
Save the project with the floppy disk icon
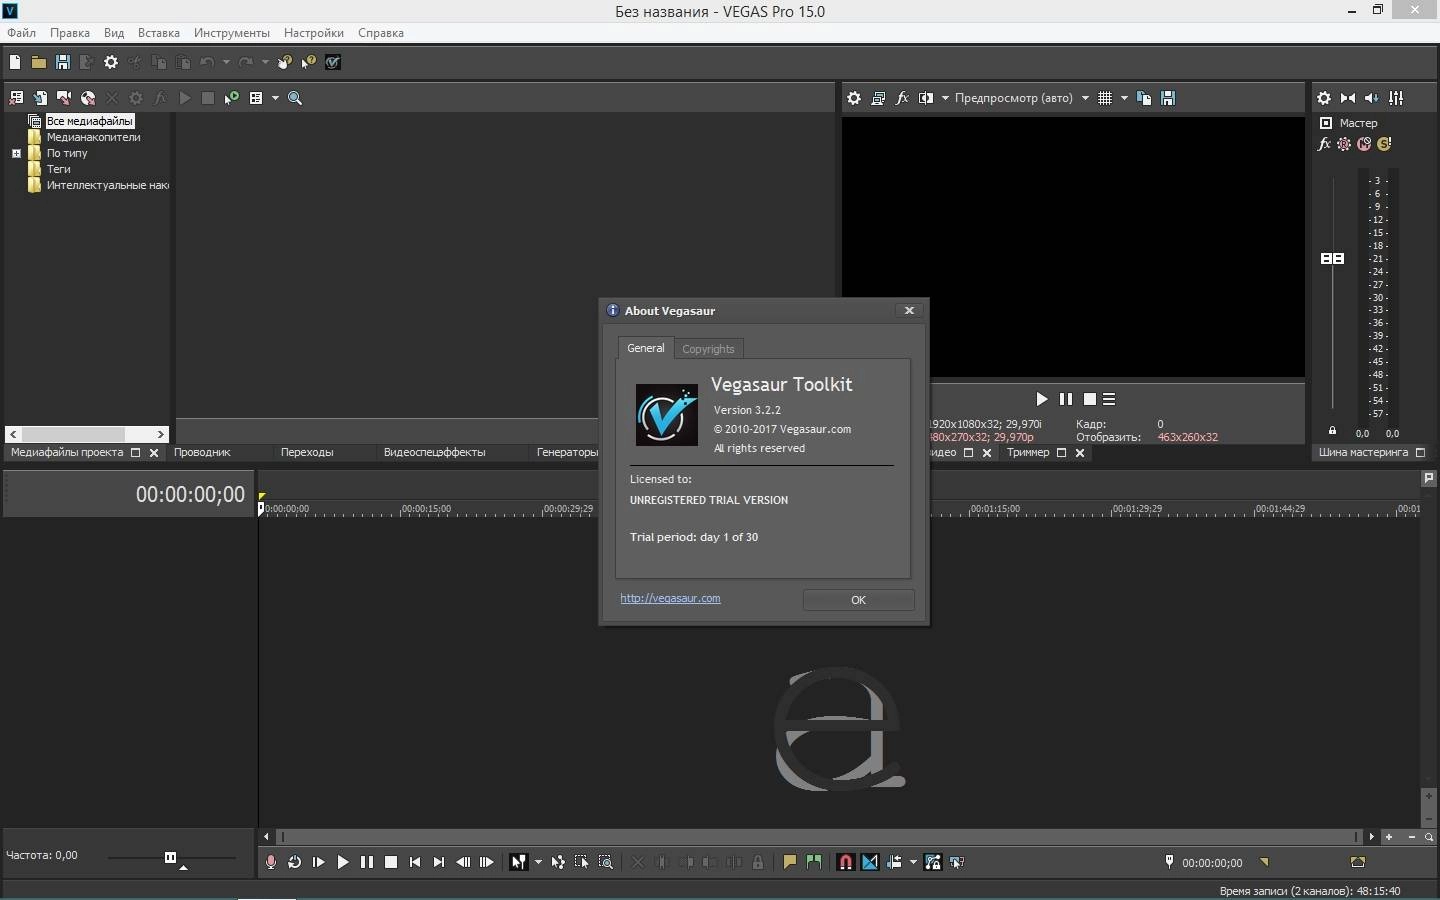pos(63,62)
